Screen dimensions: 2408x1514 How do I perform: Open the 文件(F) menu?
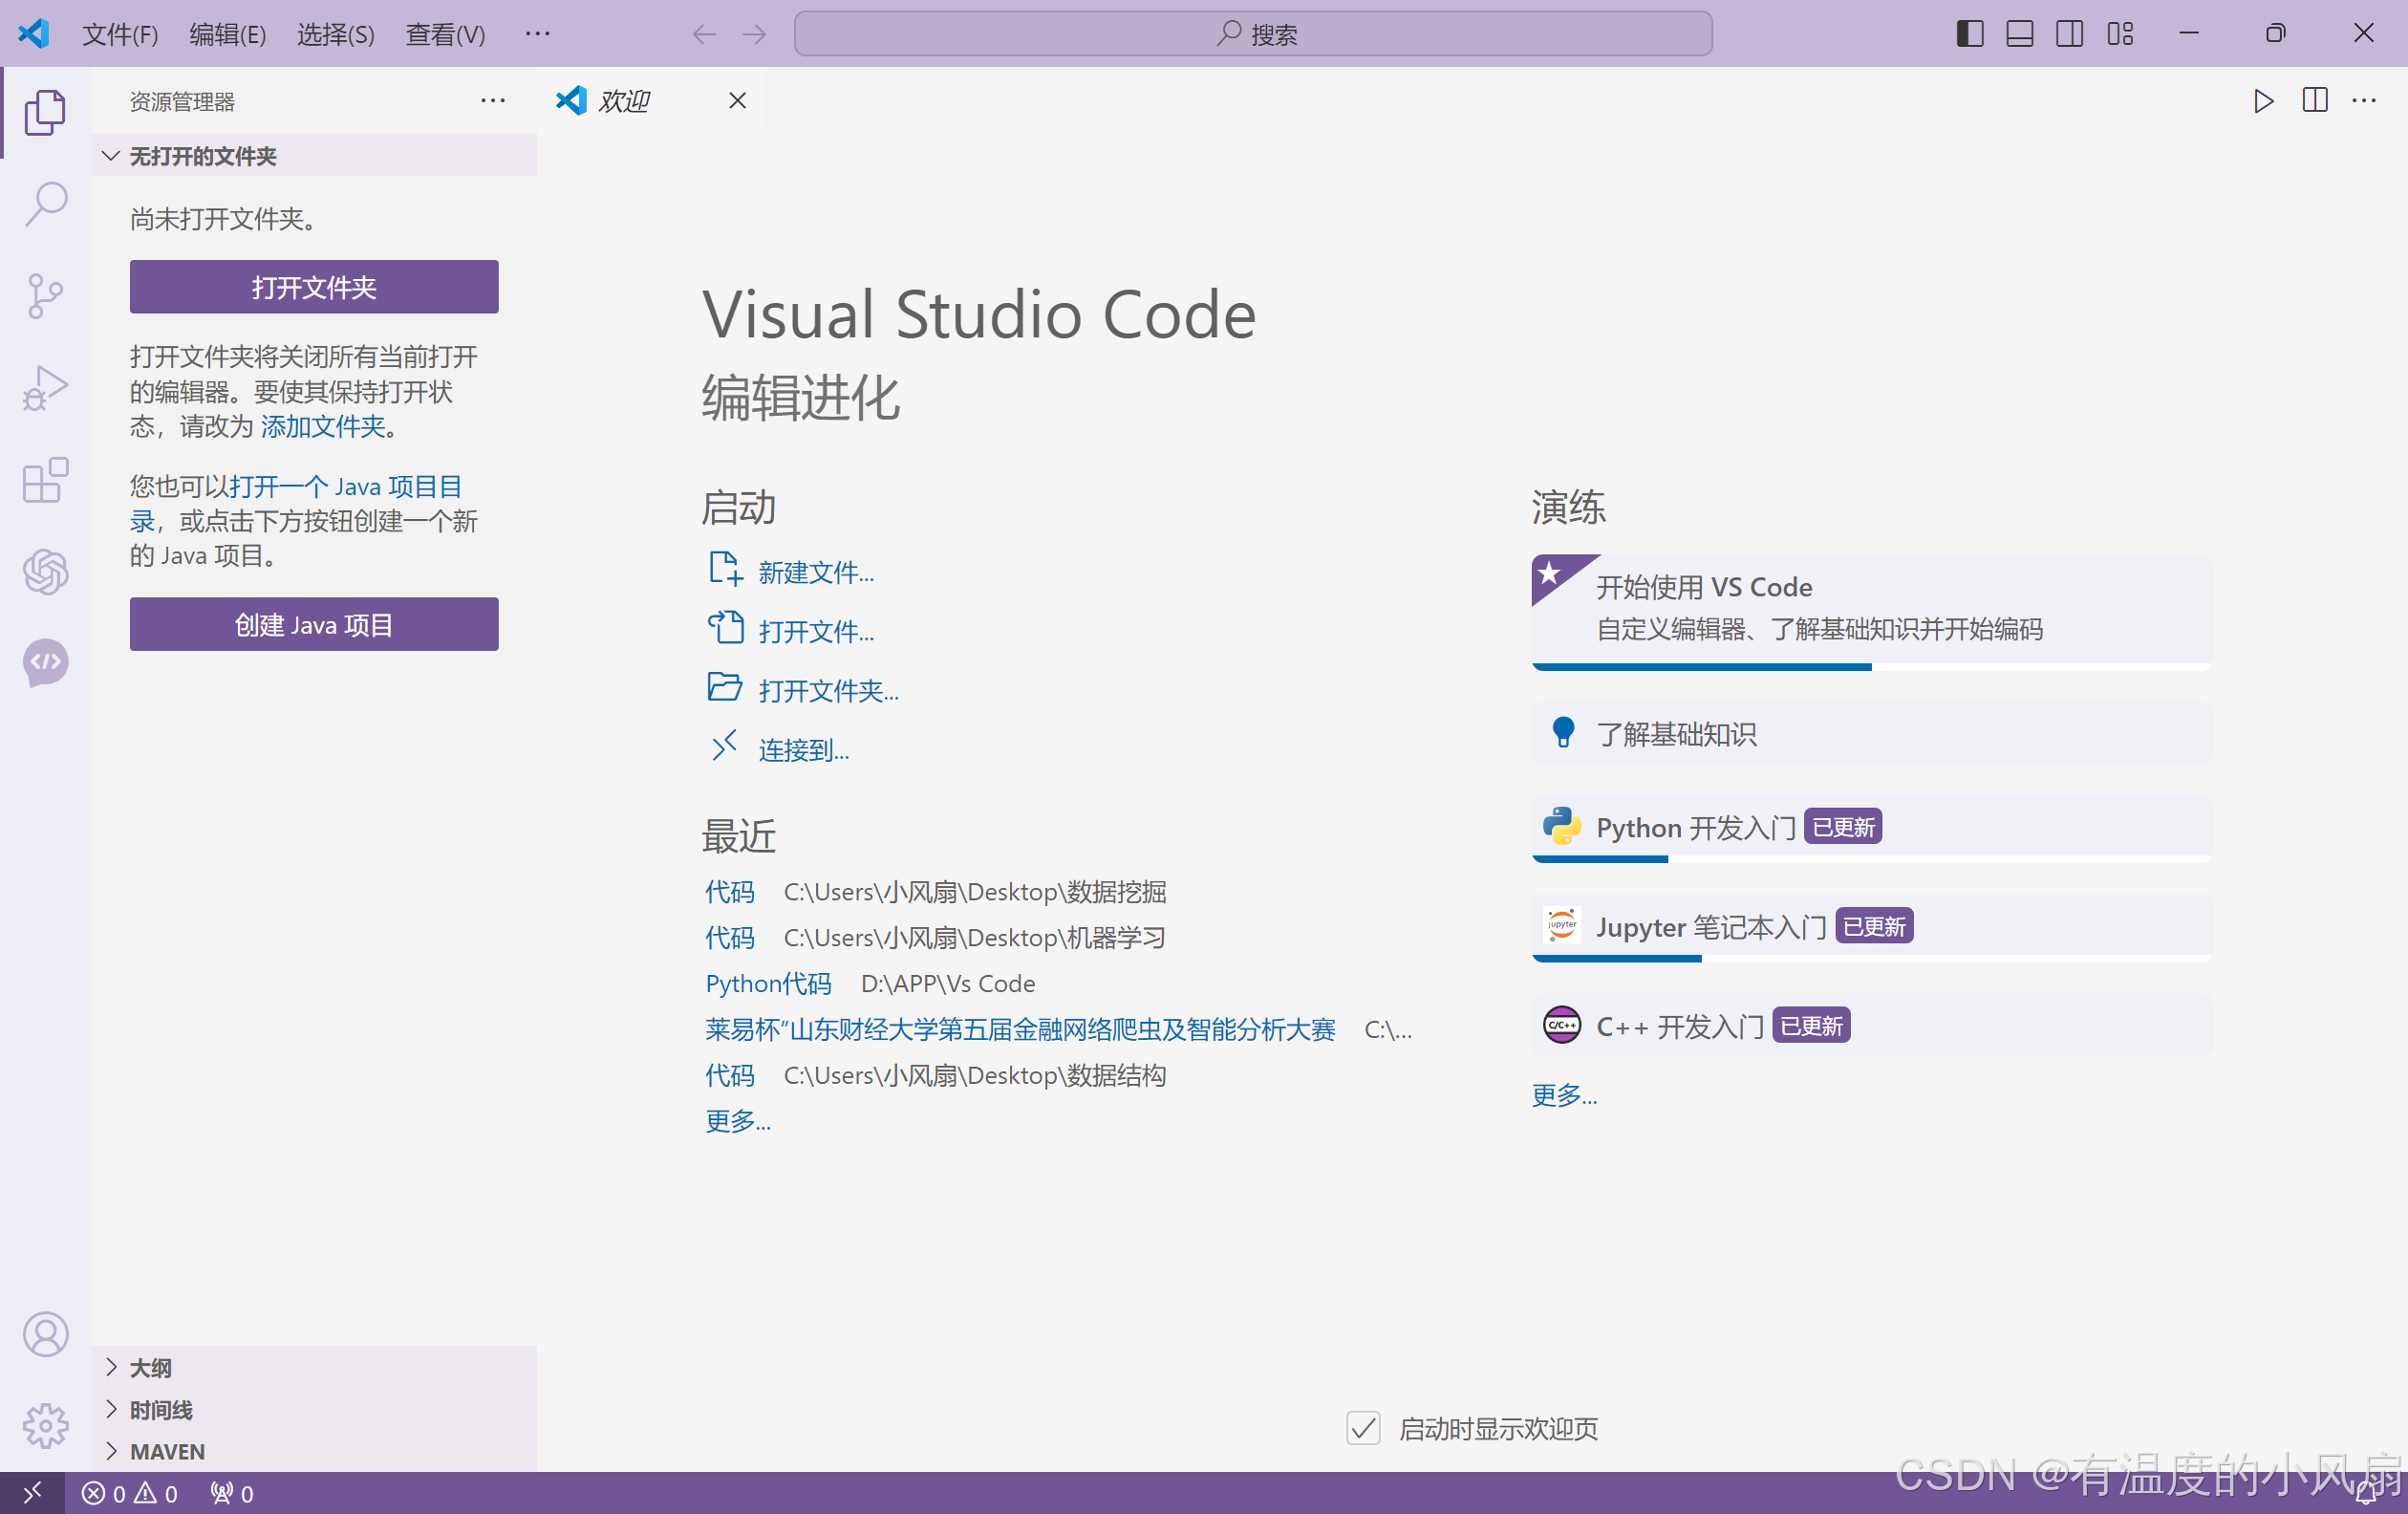120,34
